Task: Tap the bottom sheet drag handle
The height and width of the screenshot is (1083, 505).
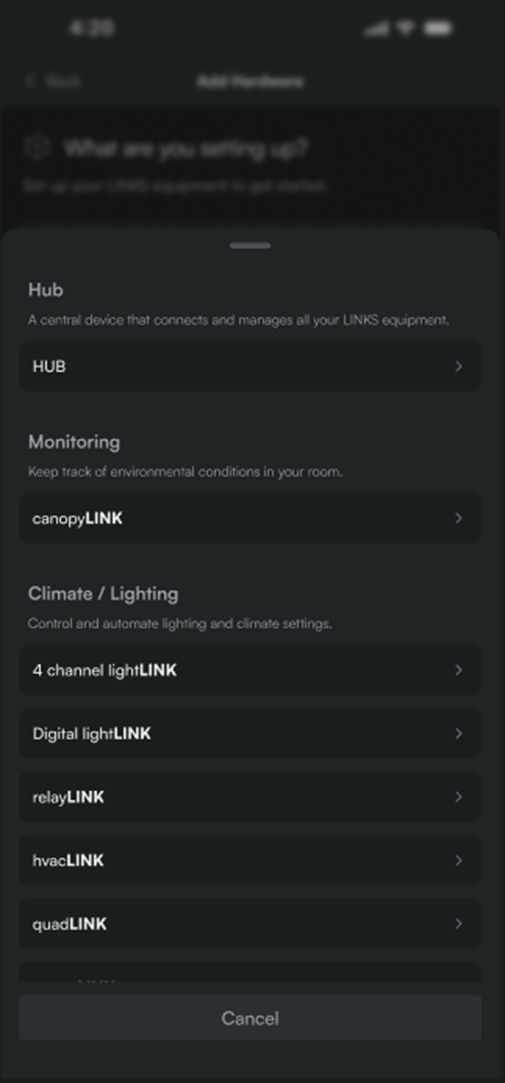Action: 250,245
